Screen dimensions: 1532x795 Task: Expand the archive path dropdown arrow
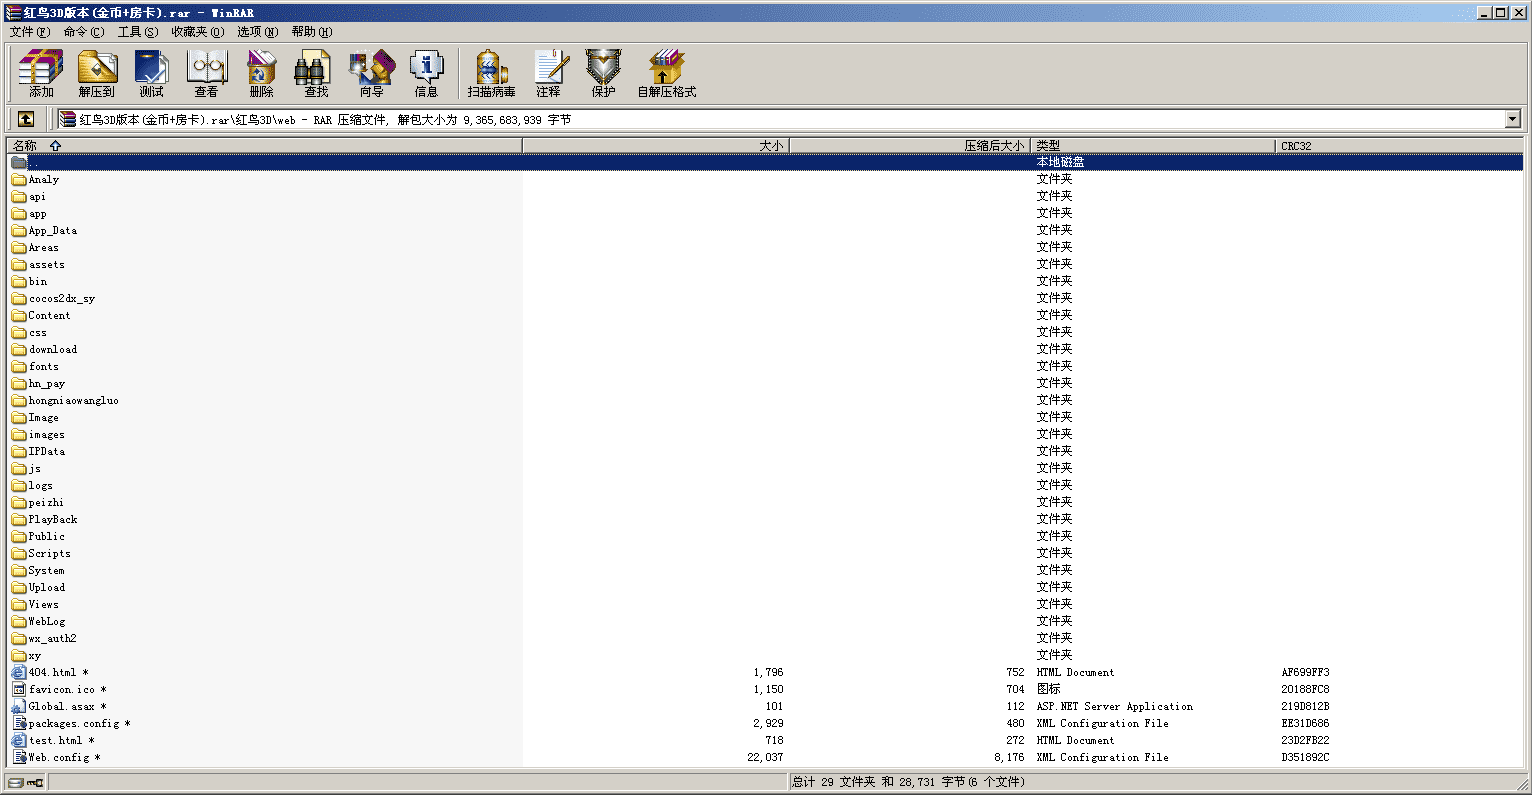coord(1512,120)
